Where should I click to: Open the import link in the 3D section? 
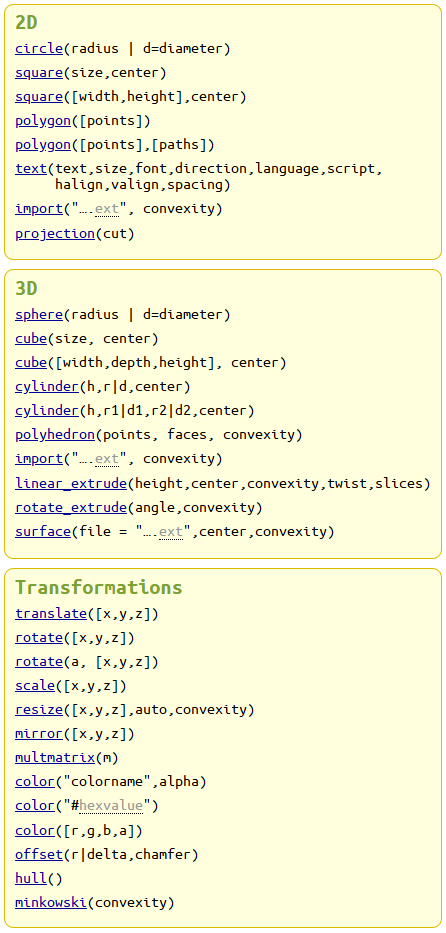[x=39, y=459]
